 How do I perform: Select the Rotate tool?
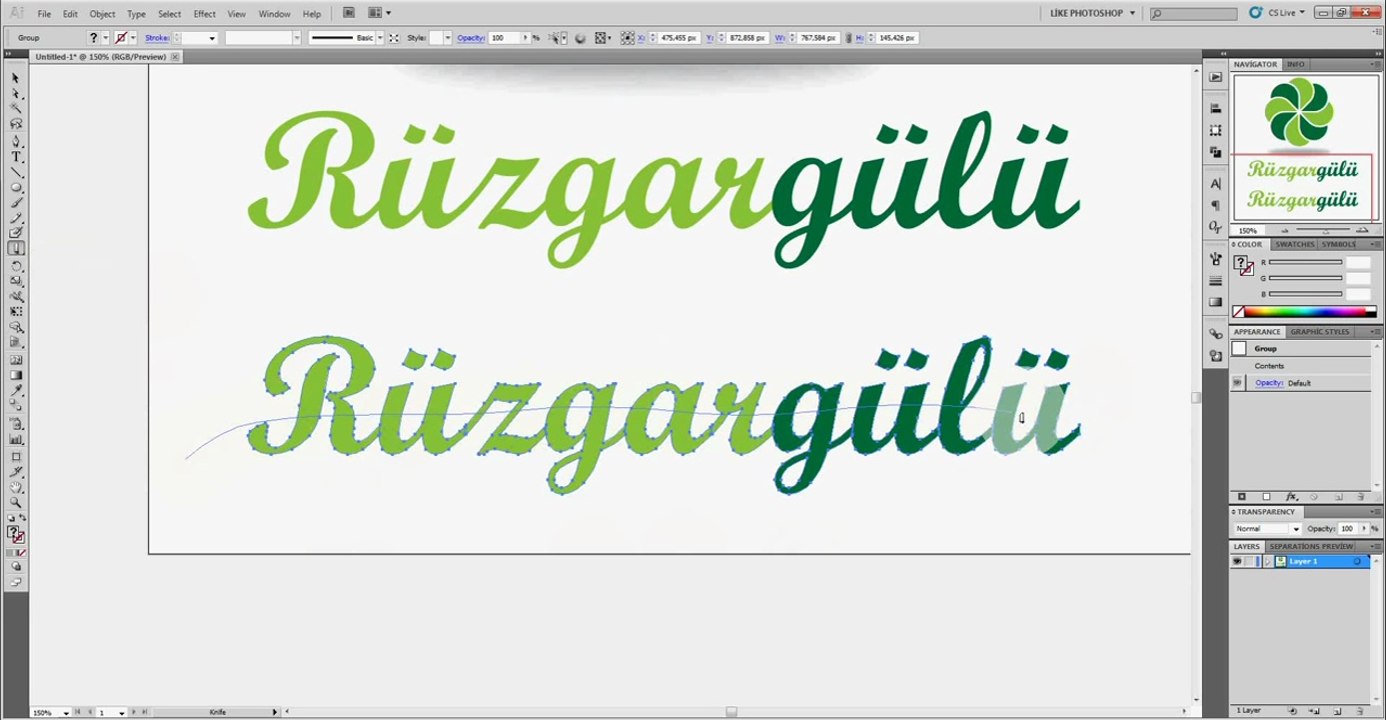coord(15,267)
